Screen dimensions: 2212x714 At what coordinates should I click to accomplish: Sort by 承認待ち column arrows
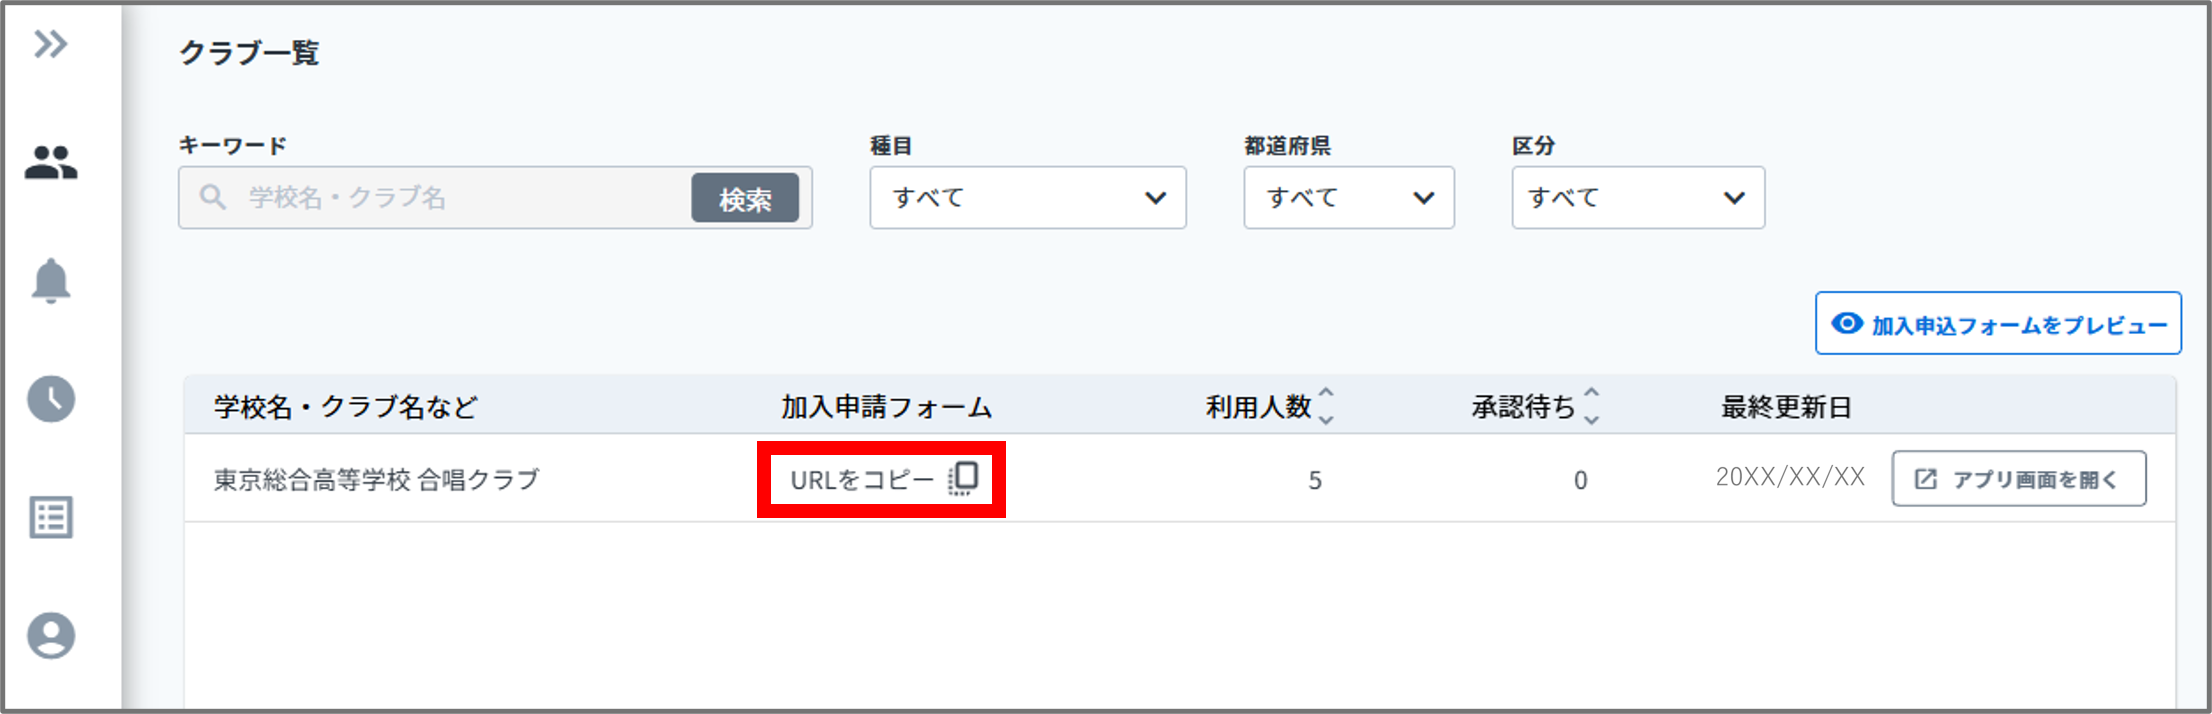pos(1592,406)
